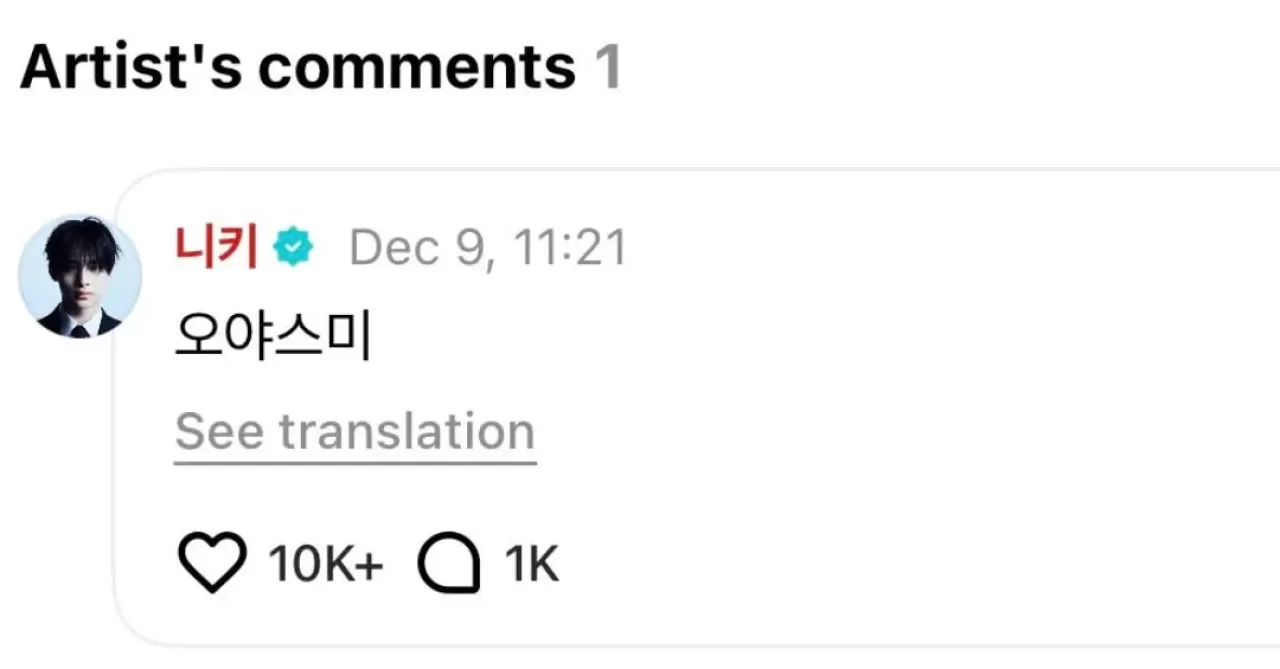Click the See translation link
The width and height of the screenshot is (1280, 669).
click(355, 432)
